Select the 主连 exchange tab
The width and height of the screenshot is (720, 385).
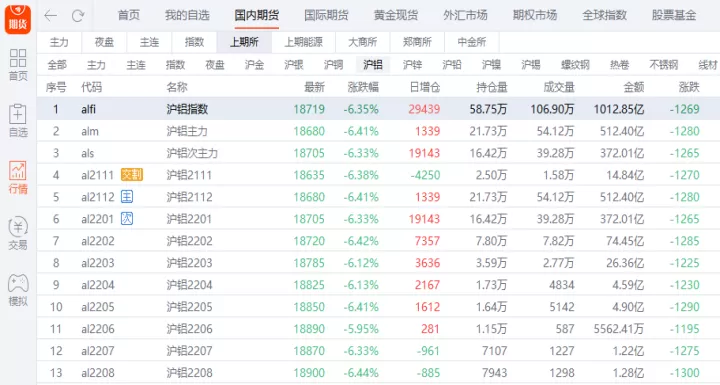149,42
